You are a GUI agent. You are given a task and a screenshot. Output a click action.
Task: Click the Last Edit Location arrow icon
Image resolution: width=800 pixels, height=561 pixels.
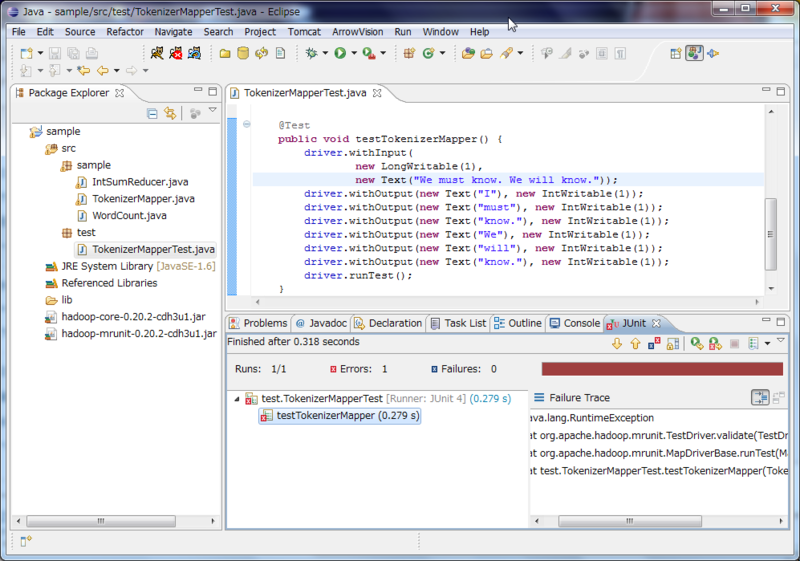click(x=84, y=70)
